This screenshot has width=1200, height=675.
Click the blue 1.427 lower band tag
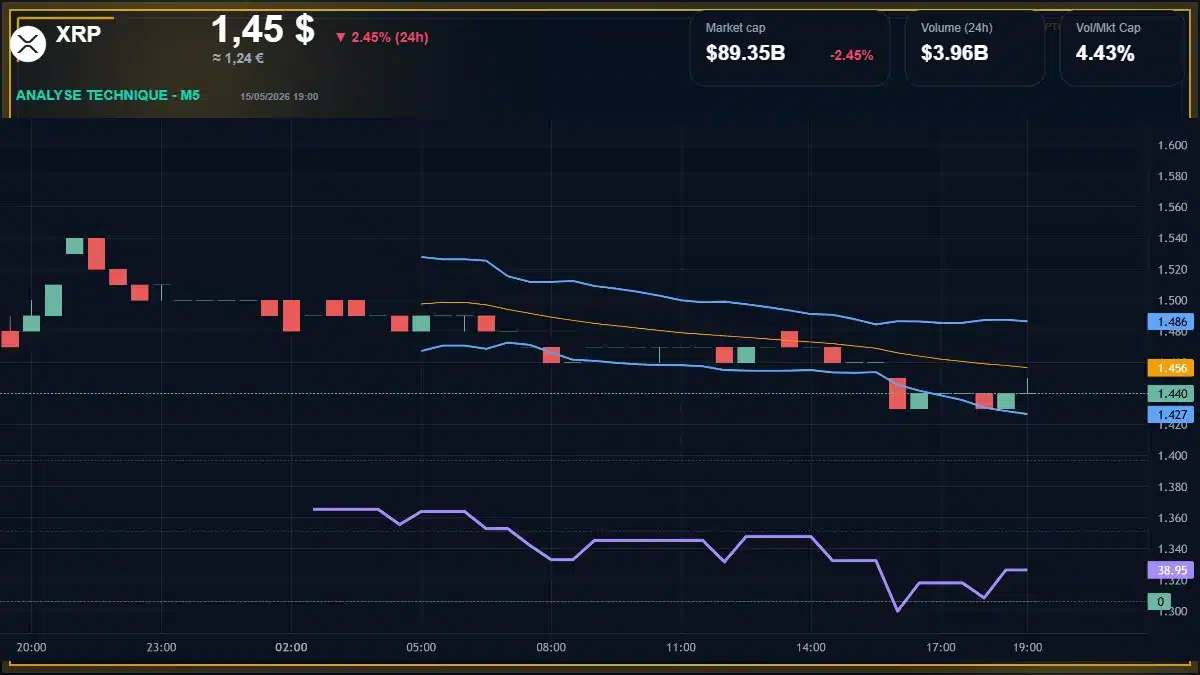(1171, 414)
